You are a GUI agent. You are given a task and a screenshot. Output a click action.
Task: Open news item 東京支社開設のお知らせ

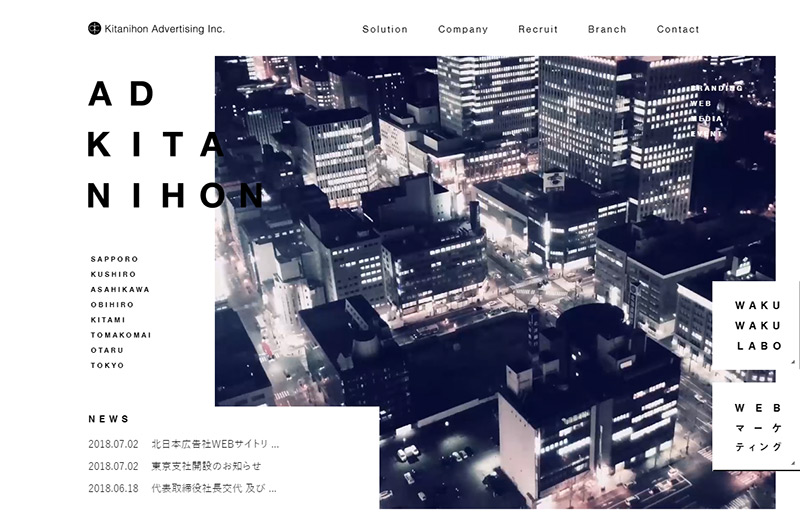(174, 466)
